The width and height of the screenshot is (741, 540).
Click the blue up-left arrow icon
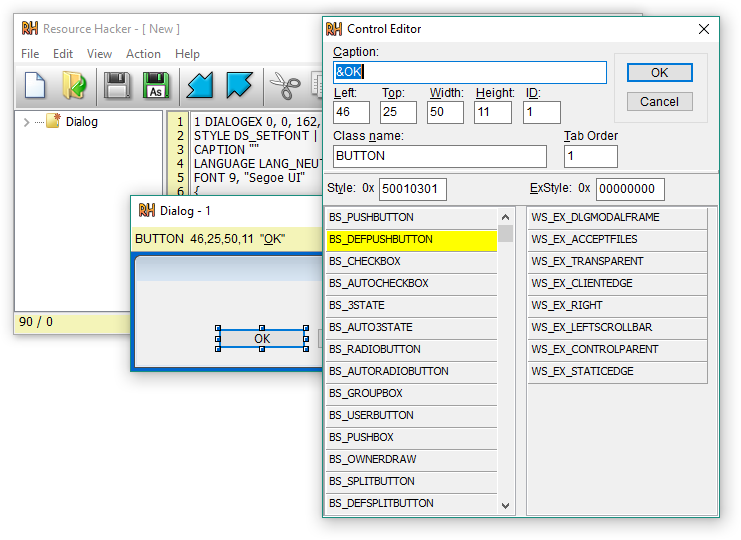[240, 86]
